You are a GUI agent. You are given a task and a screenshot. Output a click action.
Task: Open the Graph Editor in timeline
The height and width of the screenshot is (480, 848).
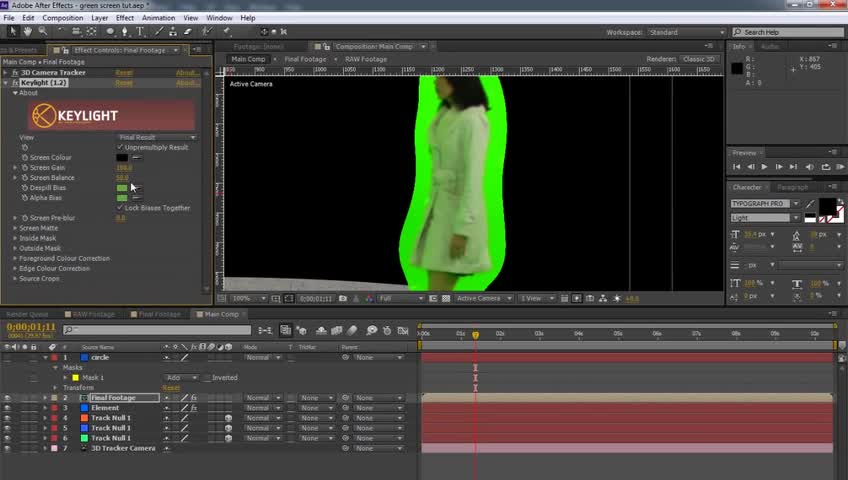(403, 330)
